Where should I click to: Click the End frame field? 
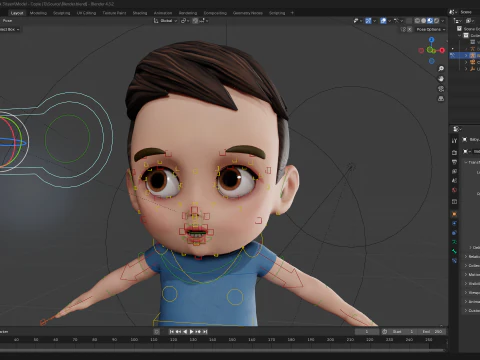pos(432,332)
